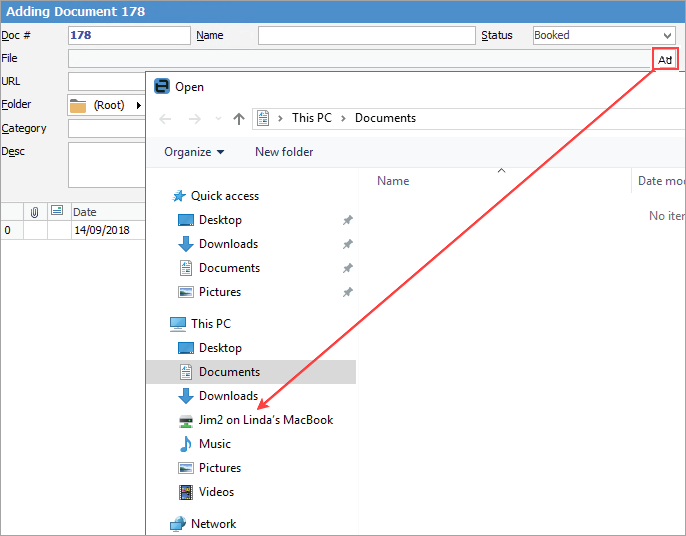Open the Videos folder
Viewport: 686px width, 536px height.
pyautogui.click(x=217, y=492)
